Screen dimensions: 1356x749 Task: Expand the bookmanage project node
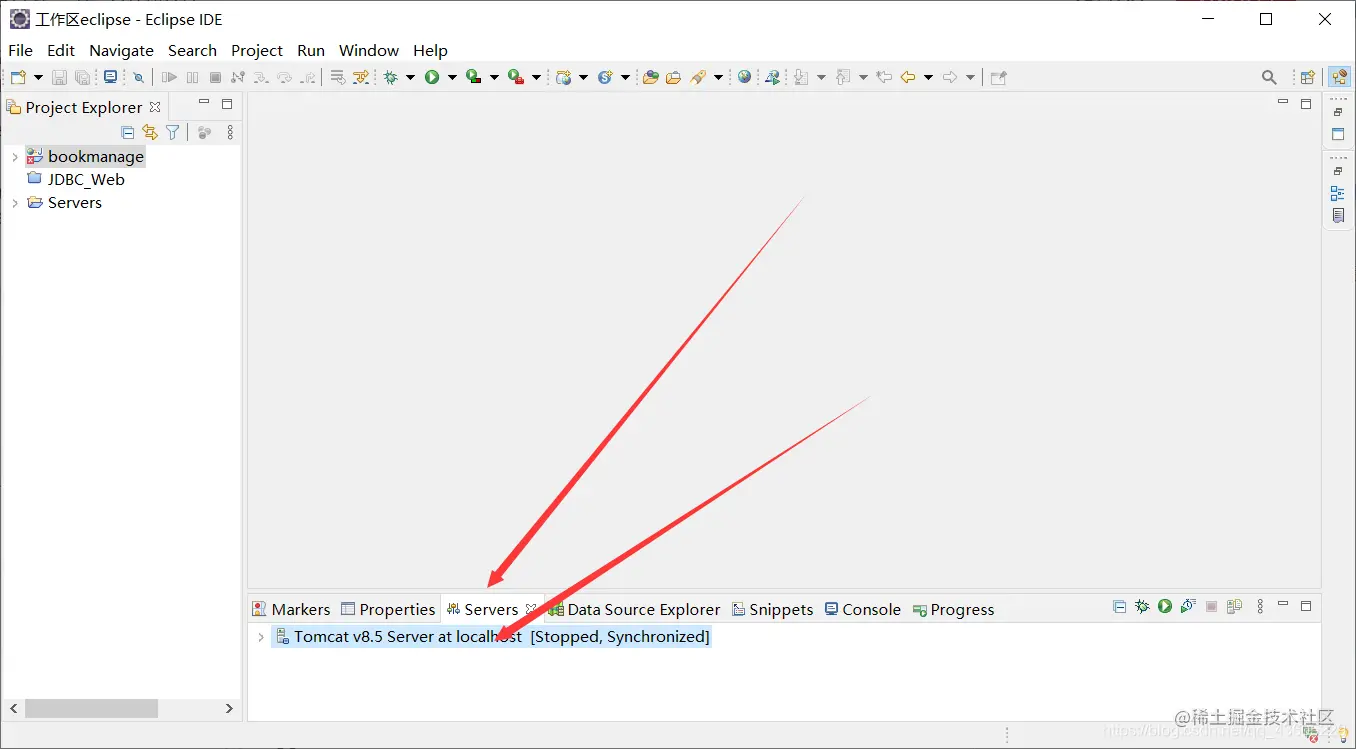(15, 157)
